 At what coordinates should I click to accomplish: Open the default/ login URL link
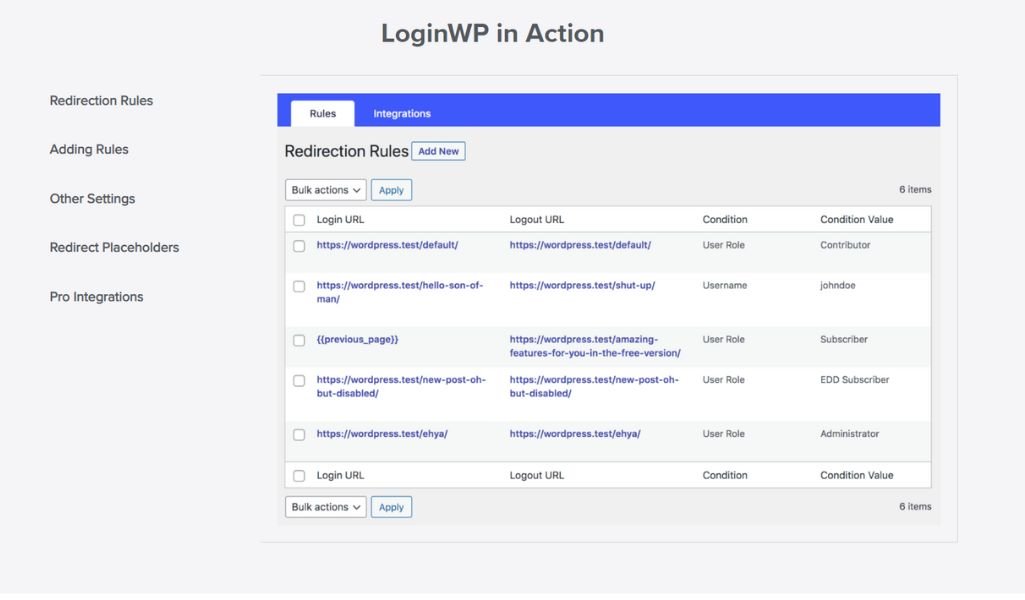[x=387, y=245]
